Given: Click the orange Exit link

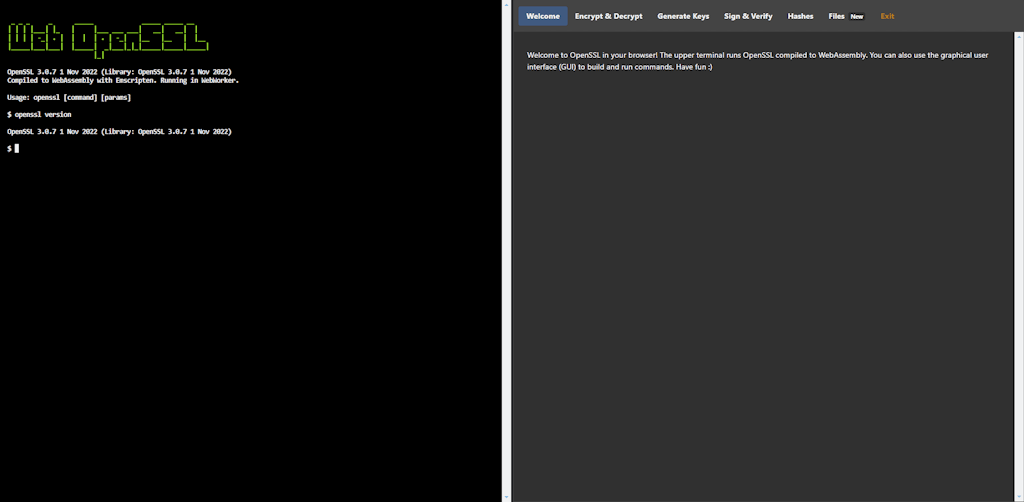Looking at the screenshot, I should (888, 16).
